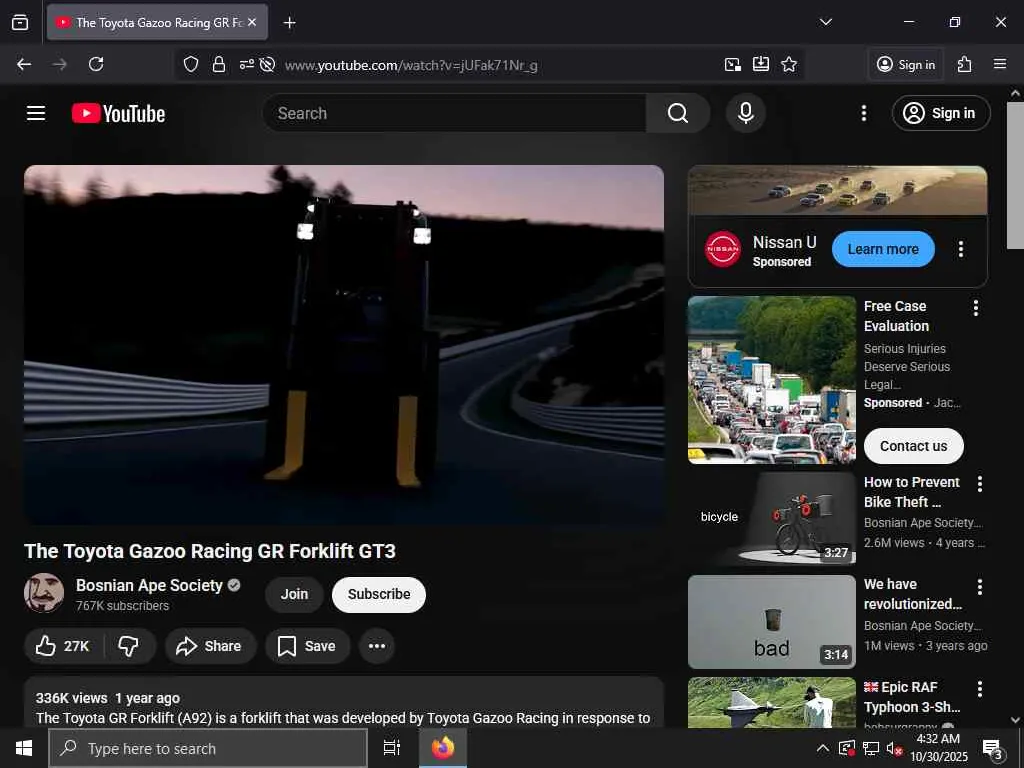Click the search magnifier button
The width and height of the screenshot is (1024, 768).
tap(678, 113)
